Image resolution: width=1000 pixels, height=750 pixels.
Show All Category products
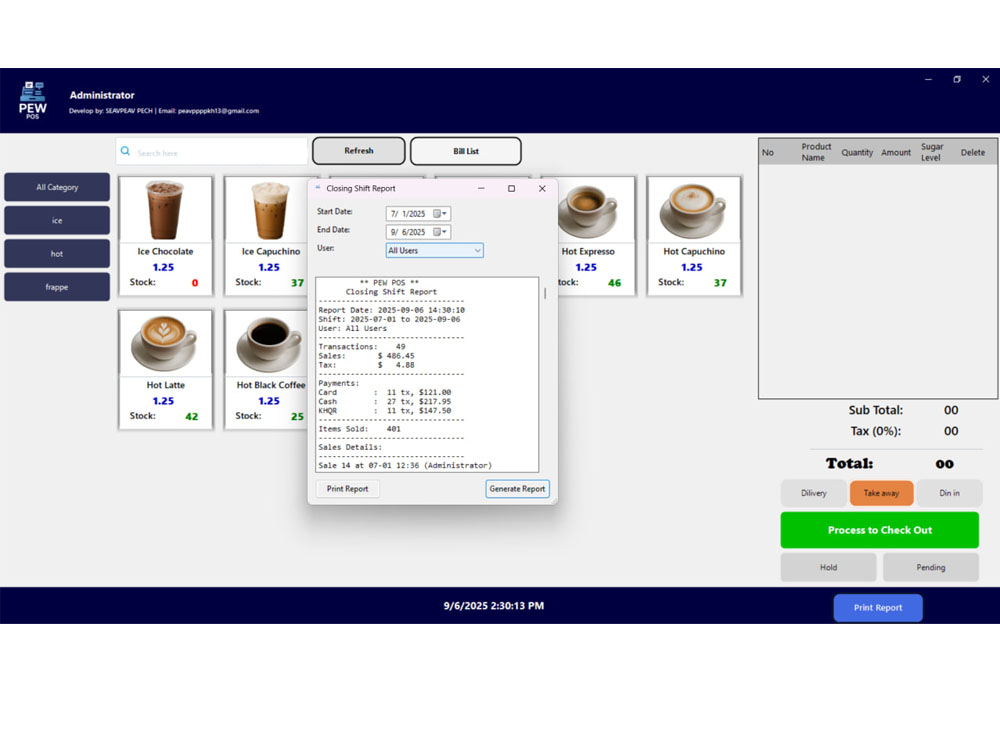coord(57,187)
